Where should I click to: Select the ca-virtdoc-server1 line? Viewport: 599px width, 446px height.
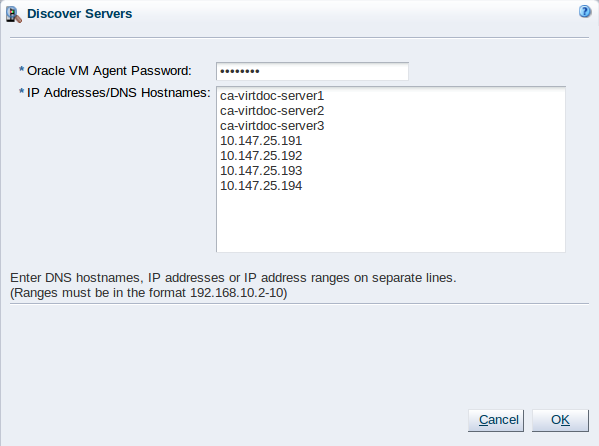point(272,96)
